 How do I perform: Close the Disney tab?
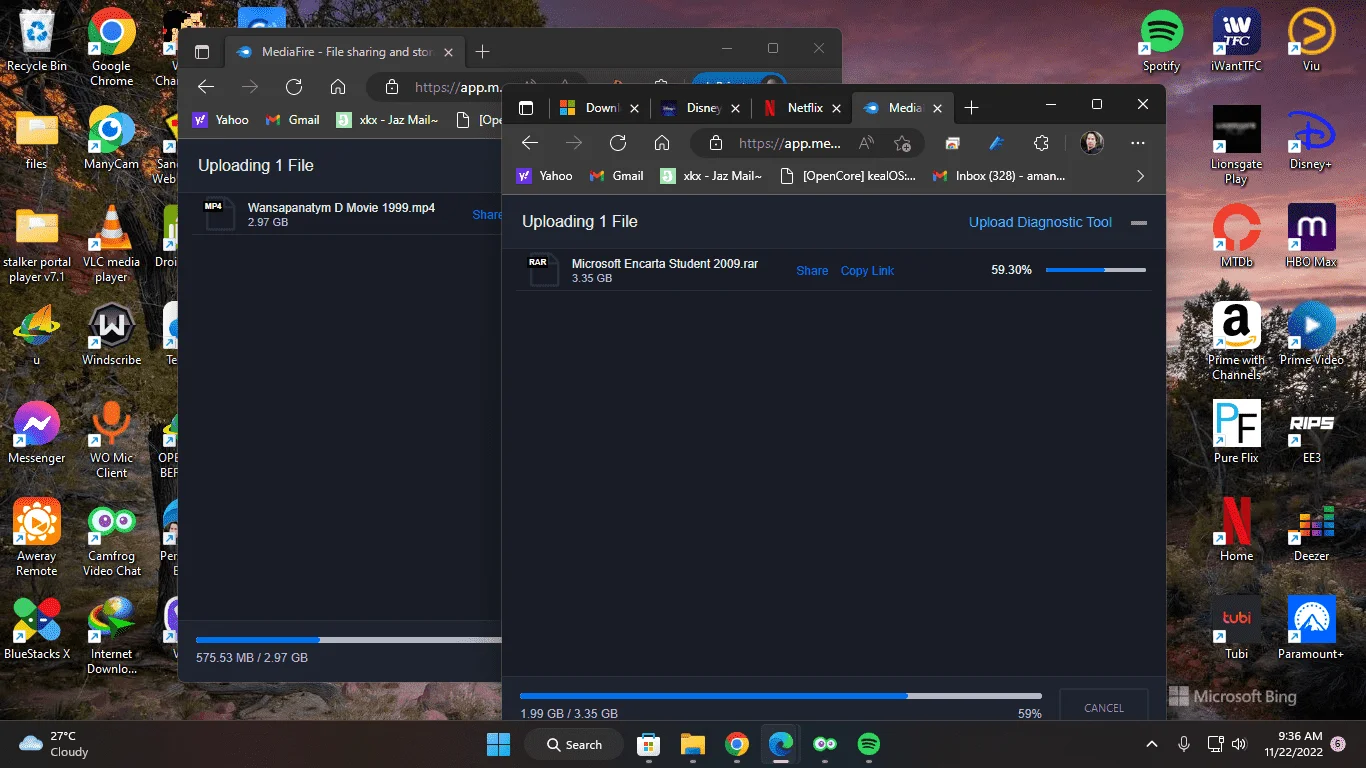[x=736, y=108]
